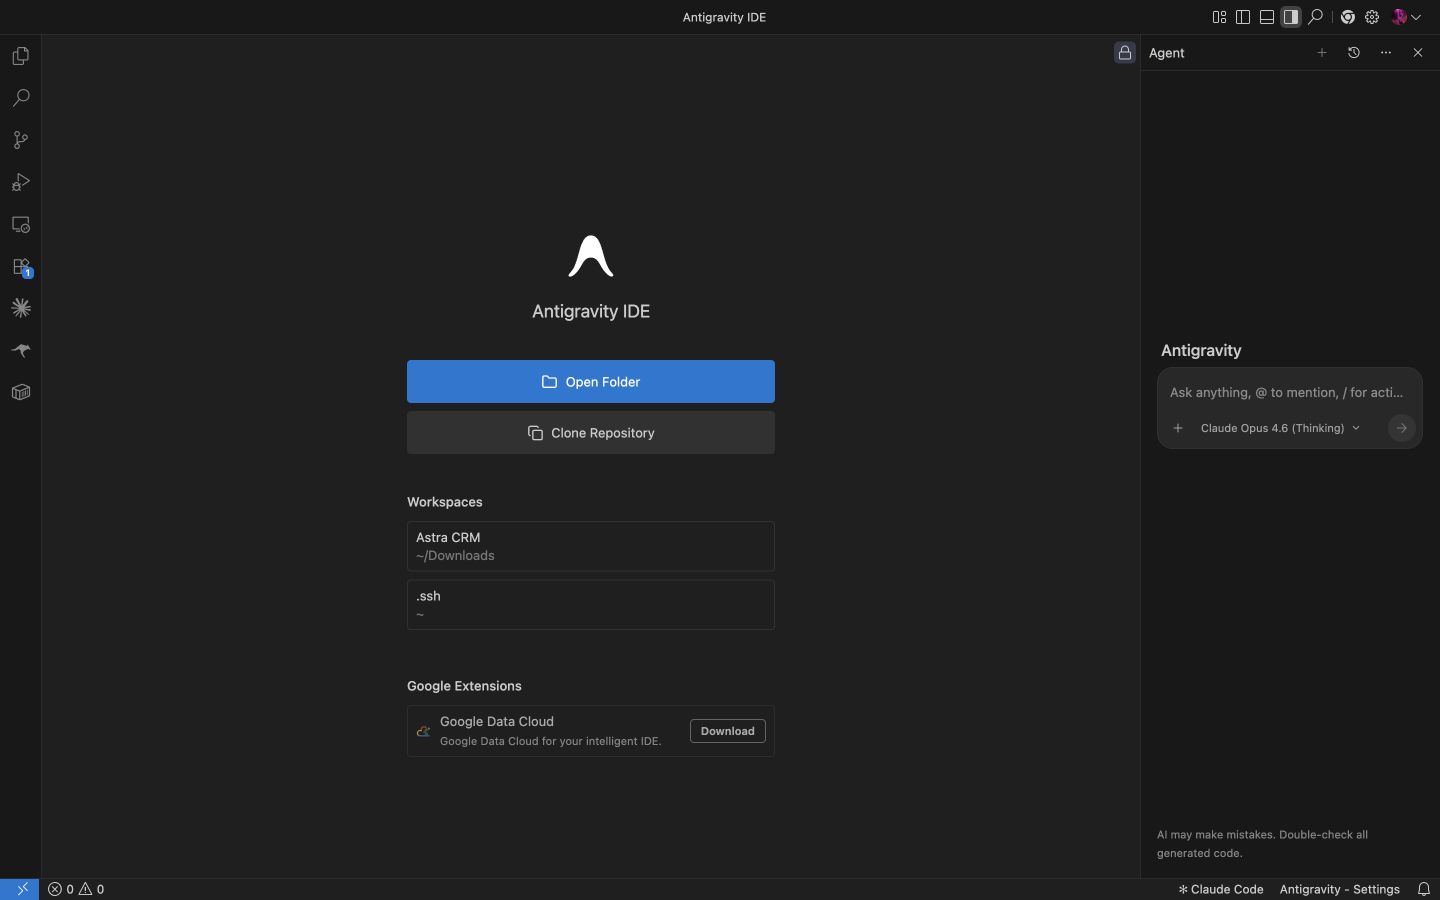Click the container box icon in the activity bar

point(21,393)
